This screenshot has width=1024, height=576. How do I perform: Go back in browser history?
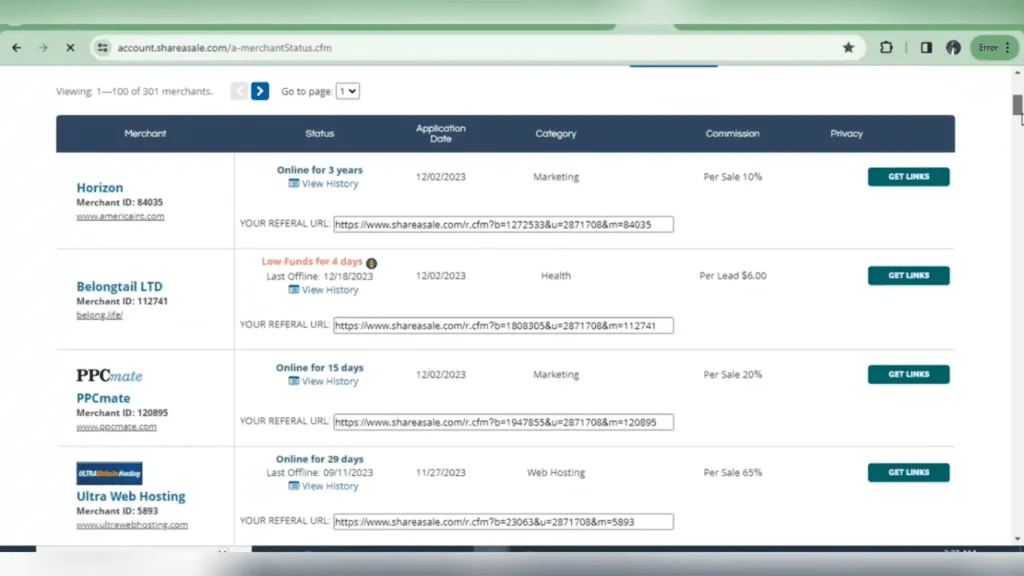17,48
